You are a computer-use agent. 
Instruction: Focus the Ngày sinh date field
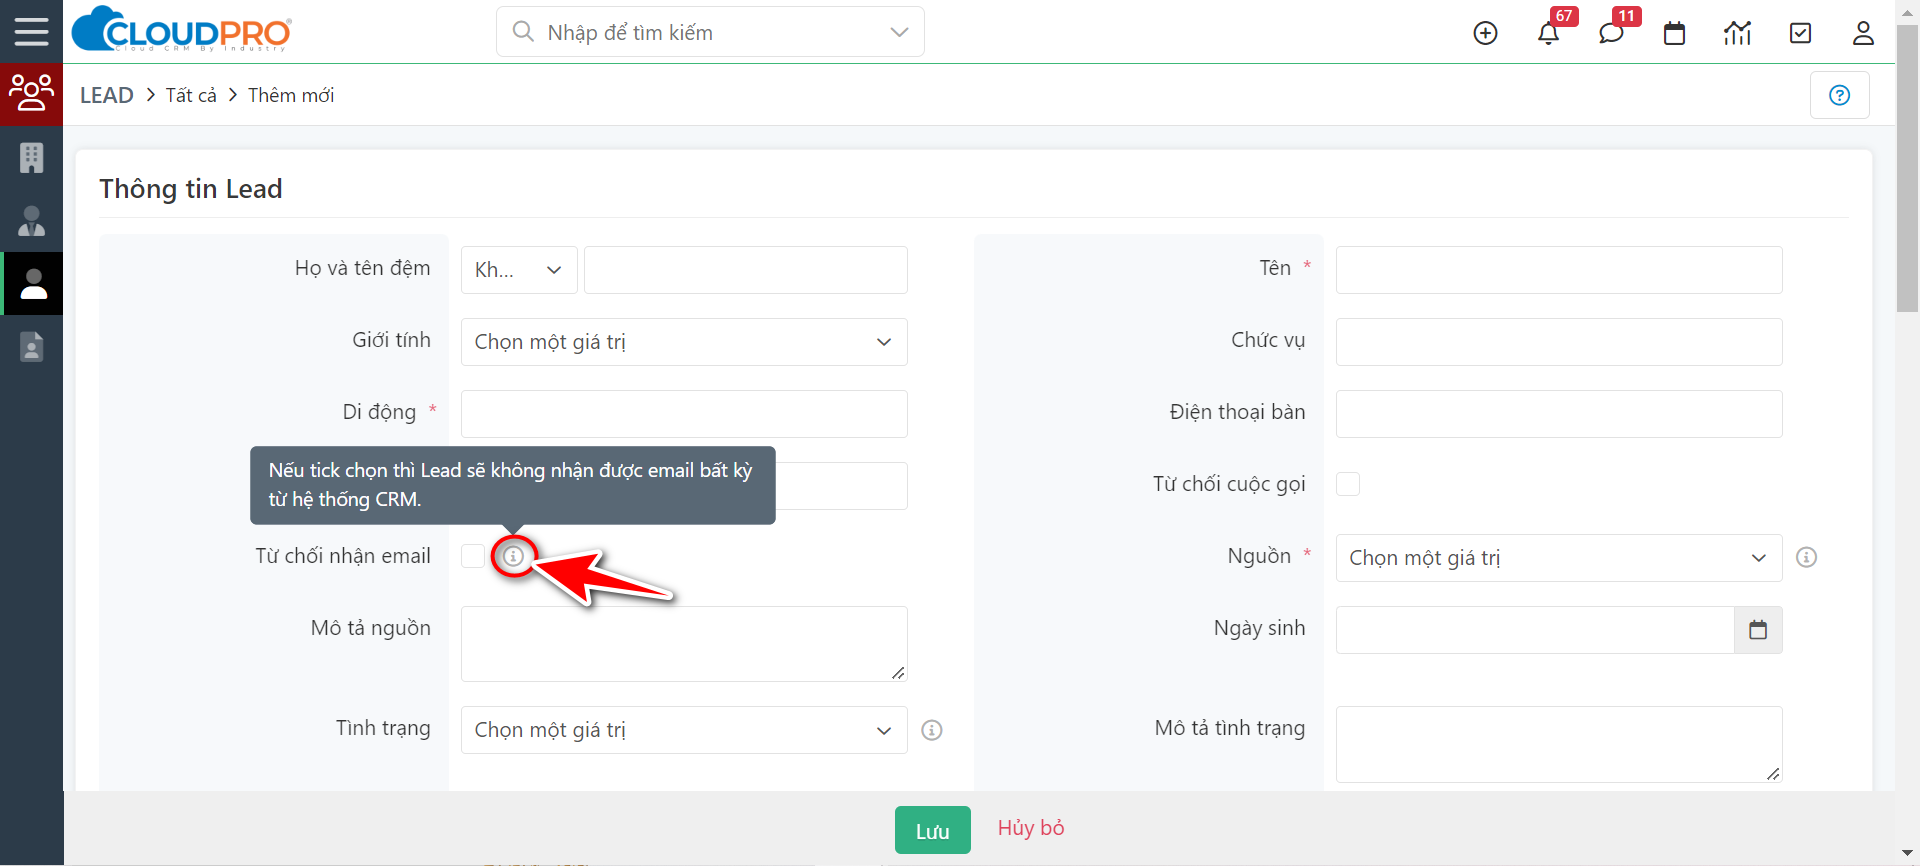click(1535, 630)
